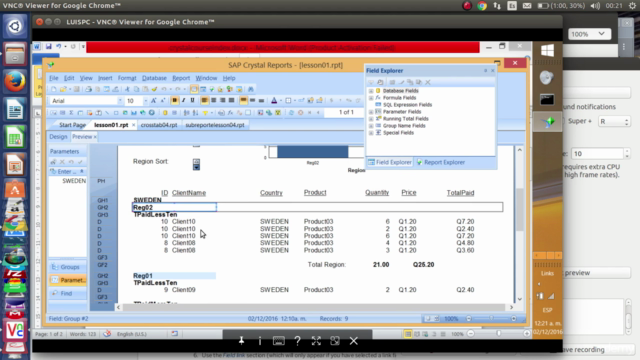The image size is (640, 360).
Task: Click the Cut scissors icon
Action: 127,89
